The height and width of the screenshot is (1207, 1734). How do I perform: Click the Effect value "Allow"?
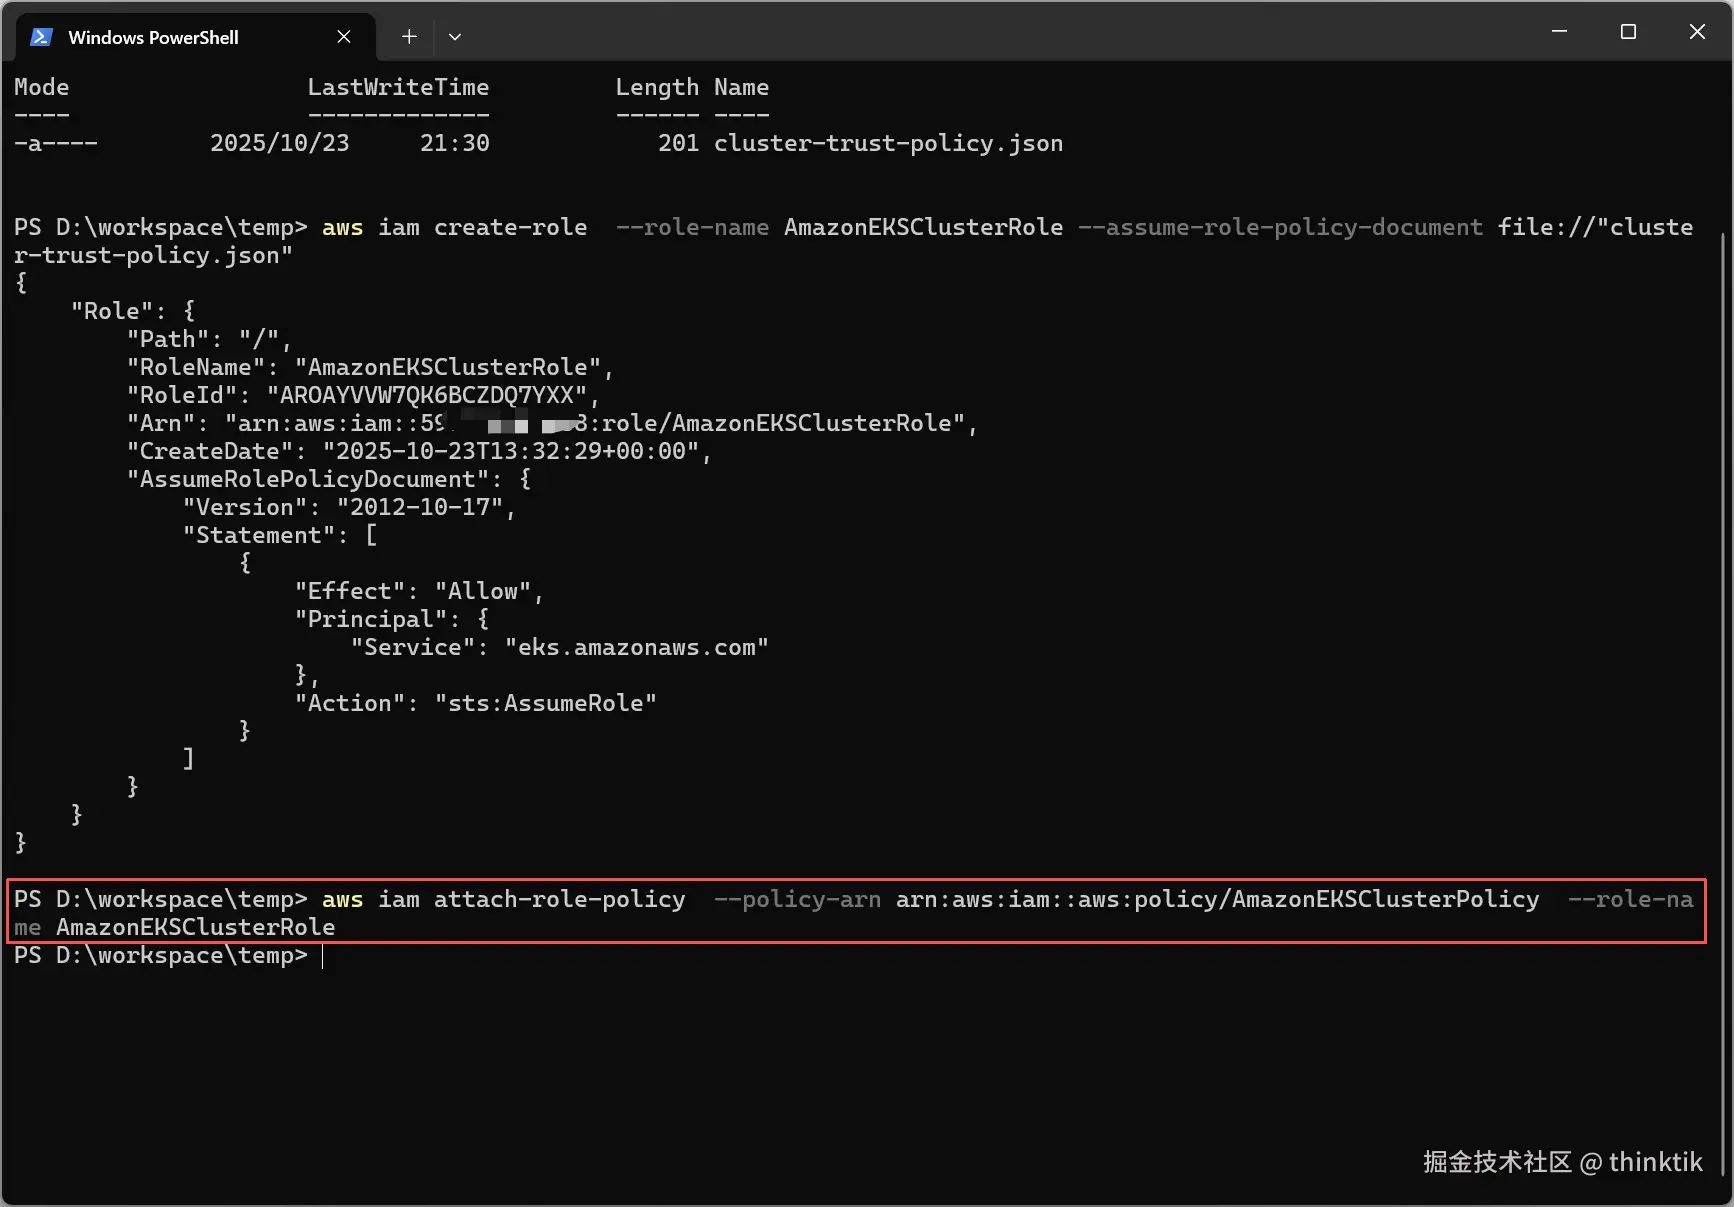click(483, 591)
